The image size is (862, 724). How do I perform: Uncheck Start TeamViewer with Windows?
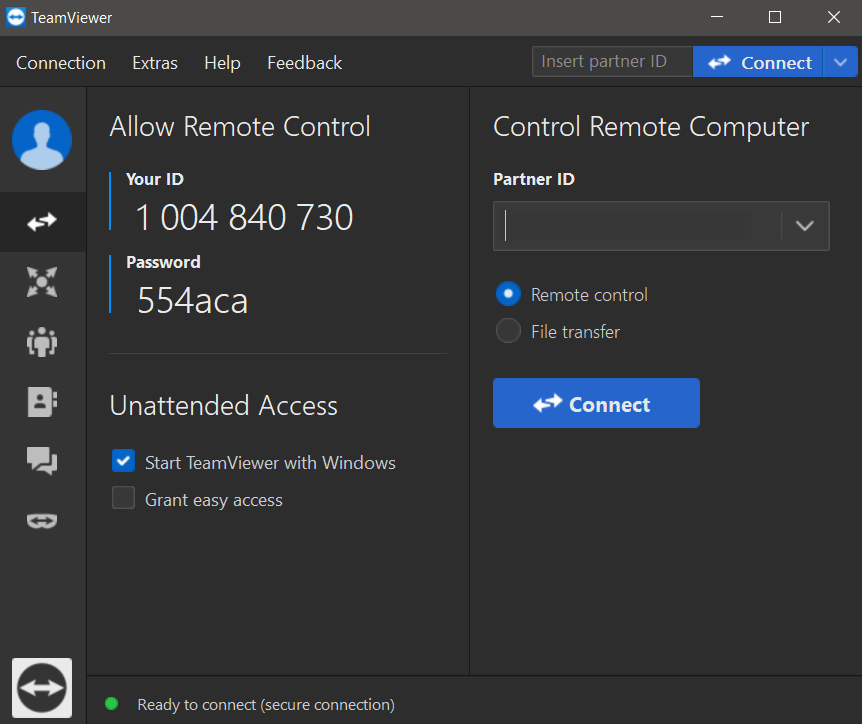(x=124, y=461)
